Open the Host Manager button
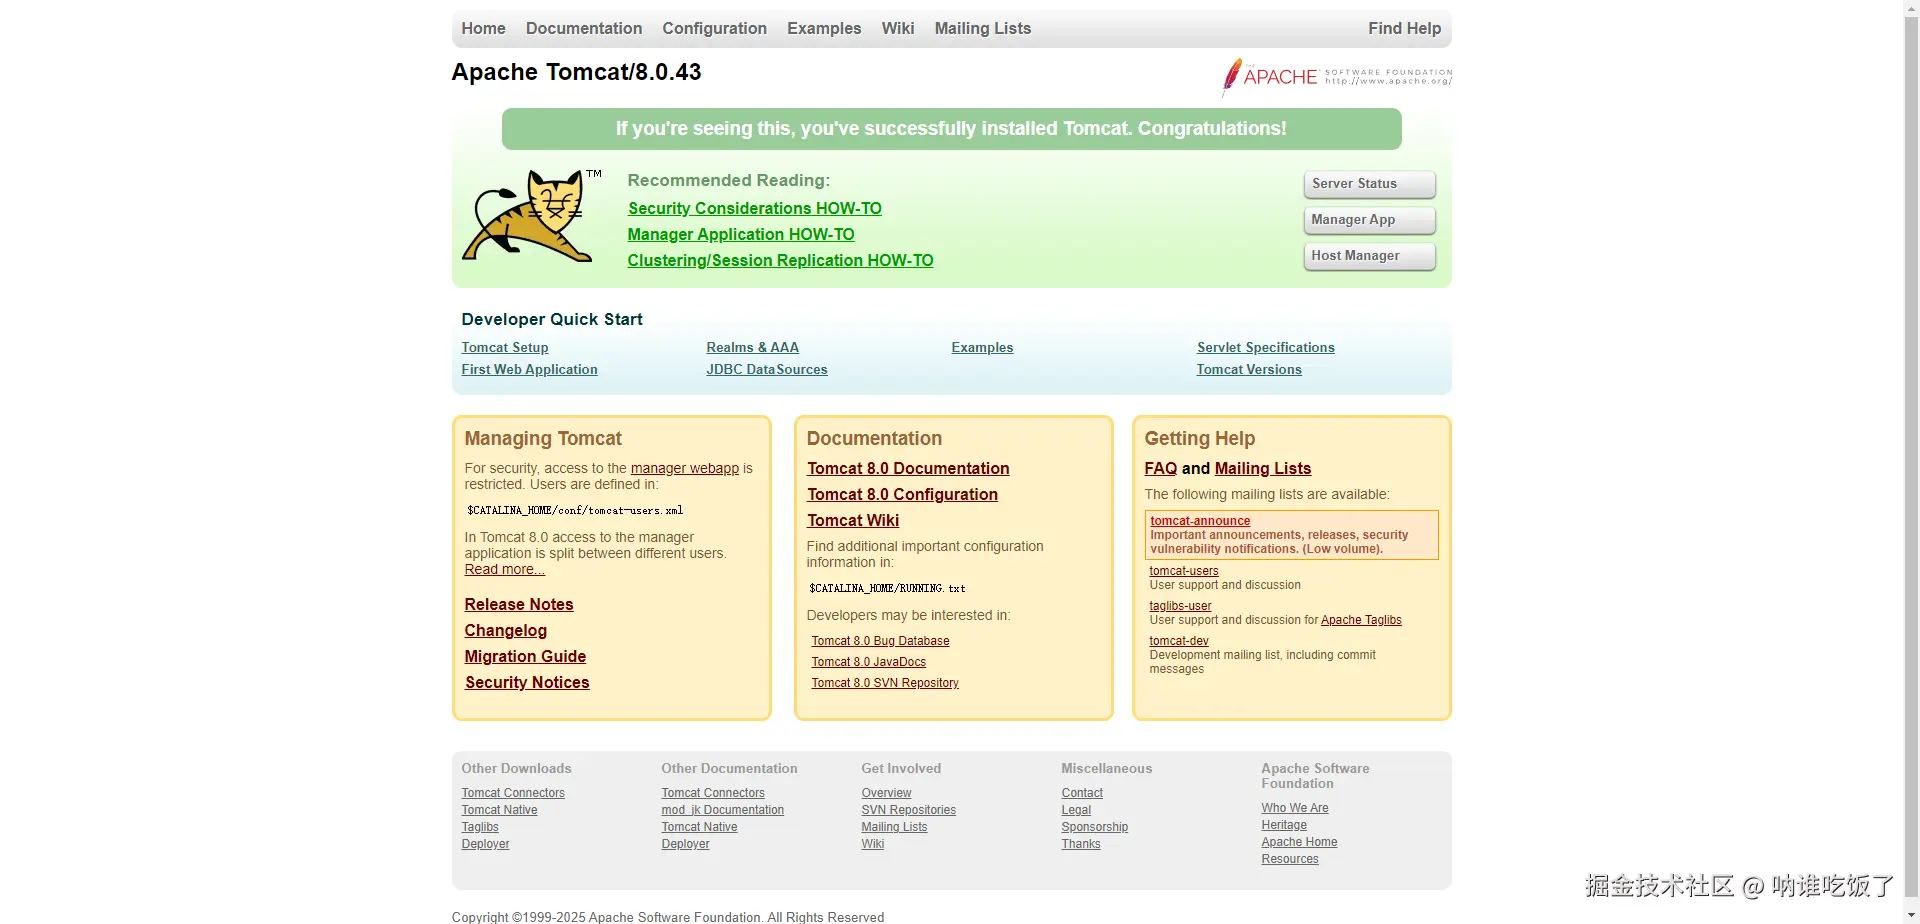1920x924 pixels. pyautogui.click(x=1369, y=256)
